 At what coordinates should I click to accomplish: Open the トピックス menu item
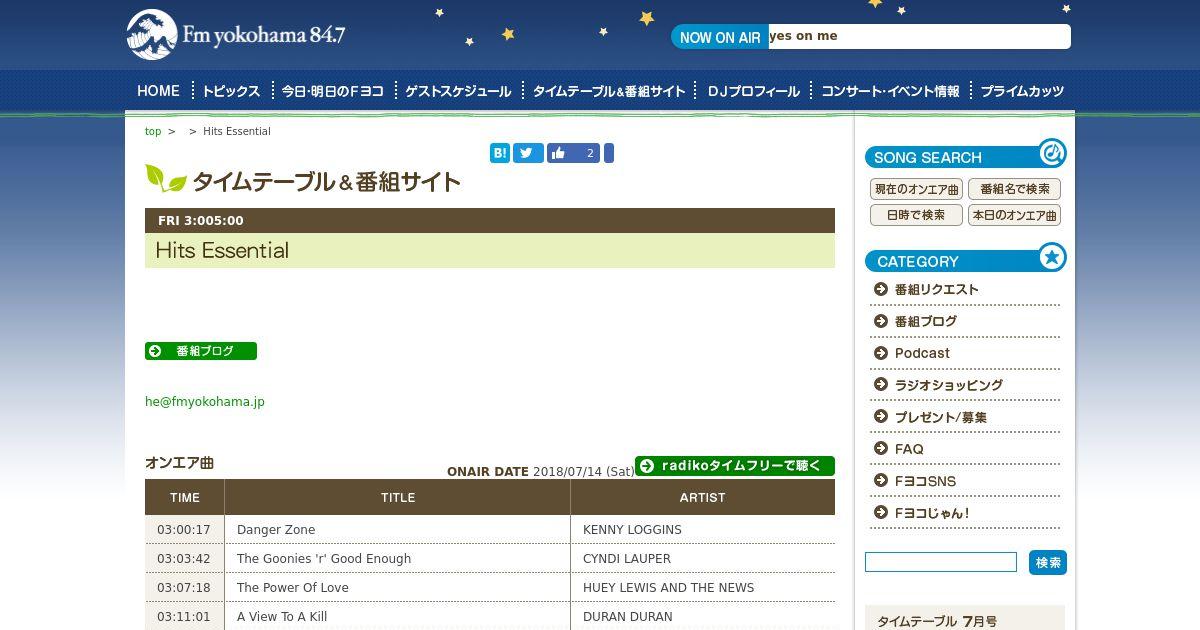[231, 91]
